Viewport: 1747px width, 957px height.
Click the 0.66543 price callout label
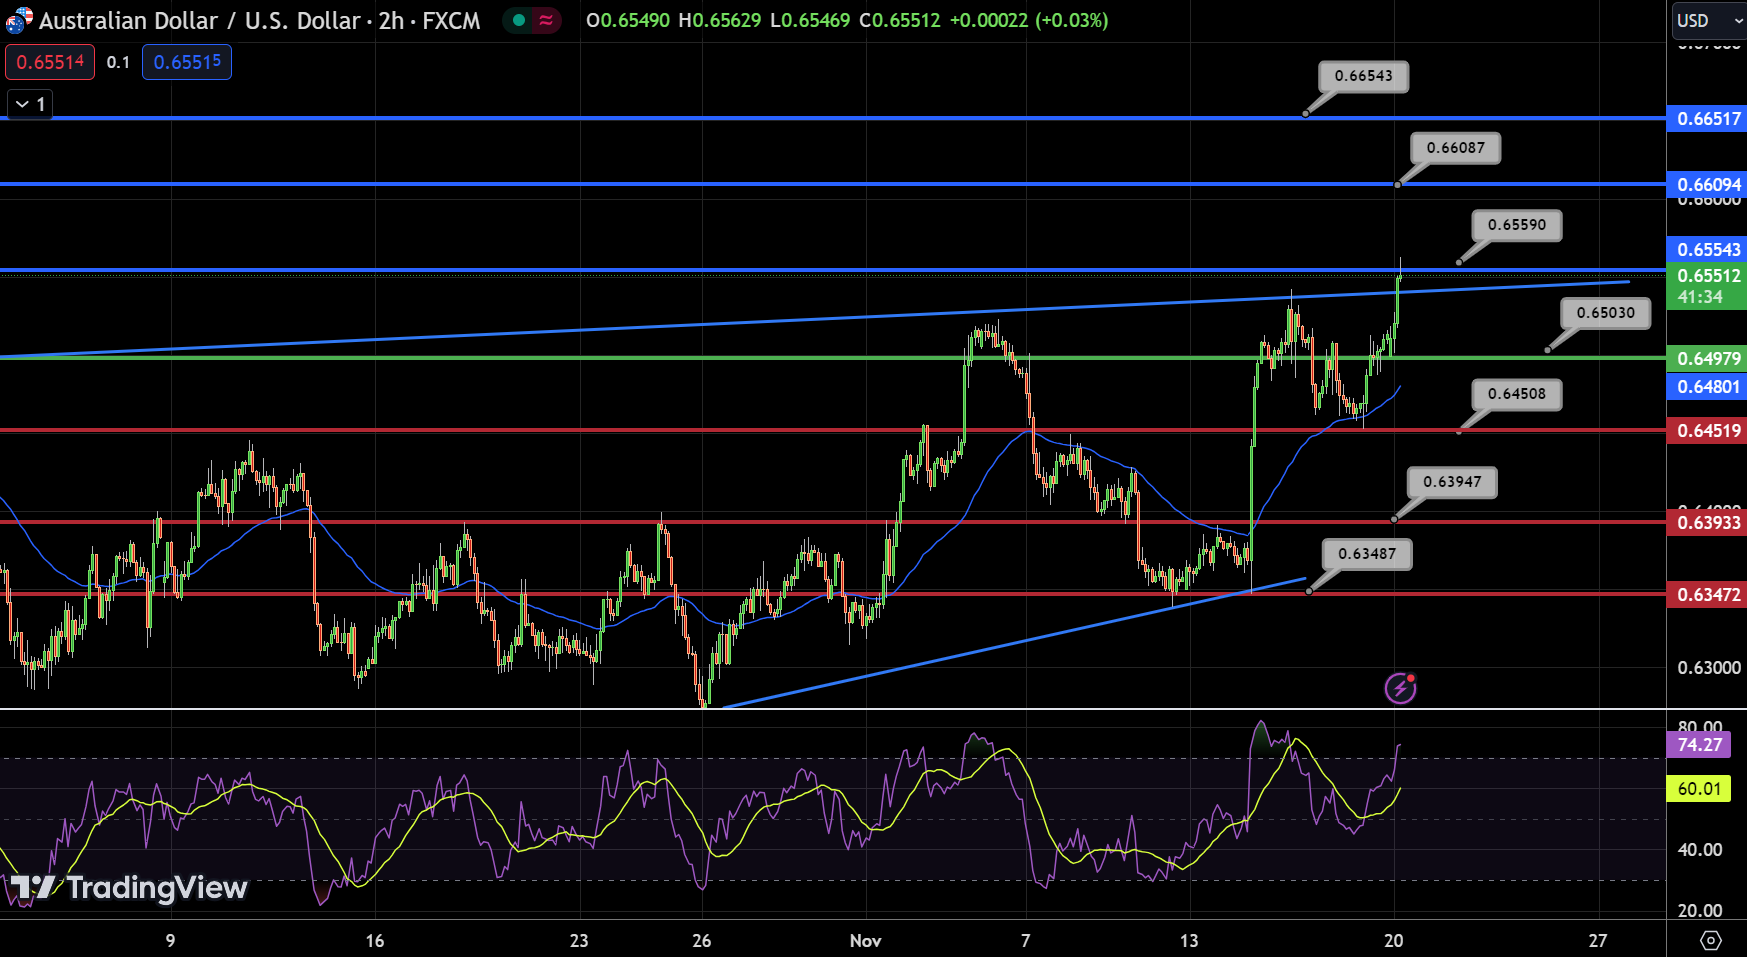tap(1363, 76)
